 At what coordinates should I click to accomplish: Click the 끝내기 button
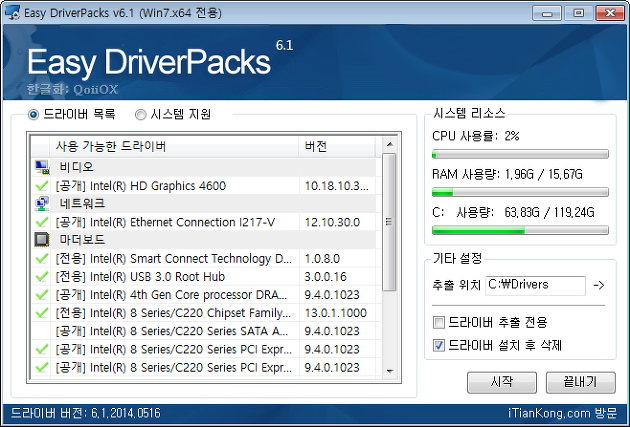coord(581,382)
